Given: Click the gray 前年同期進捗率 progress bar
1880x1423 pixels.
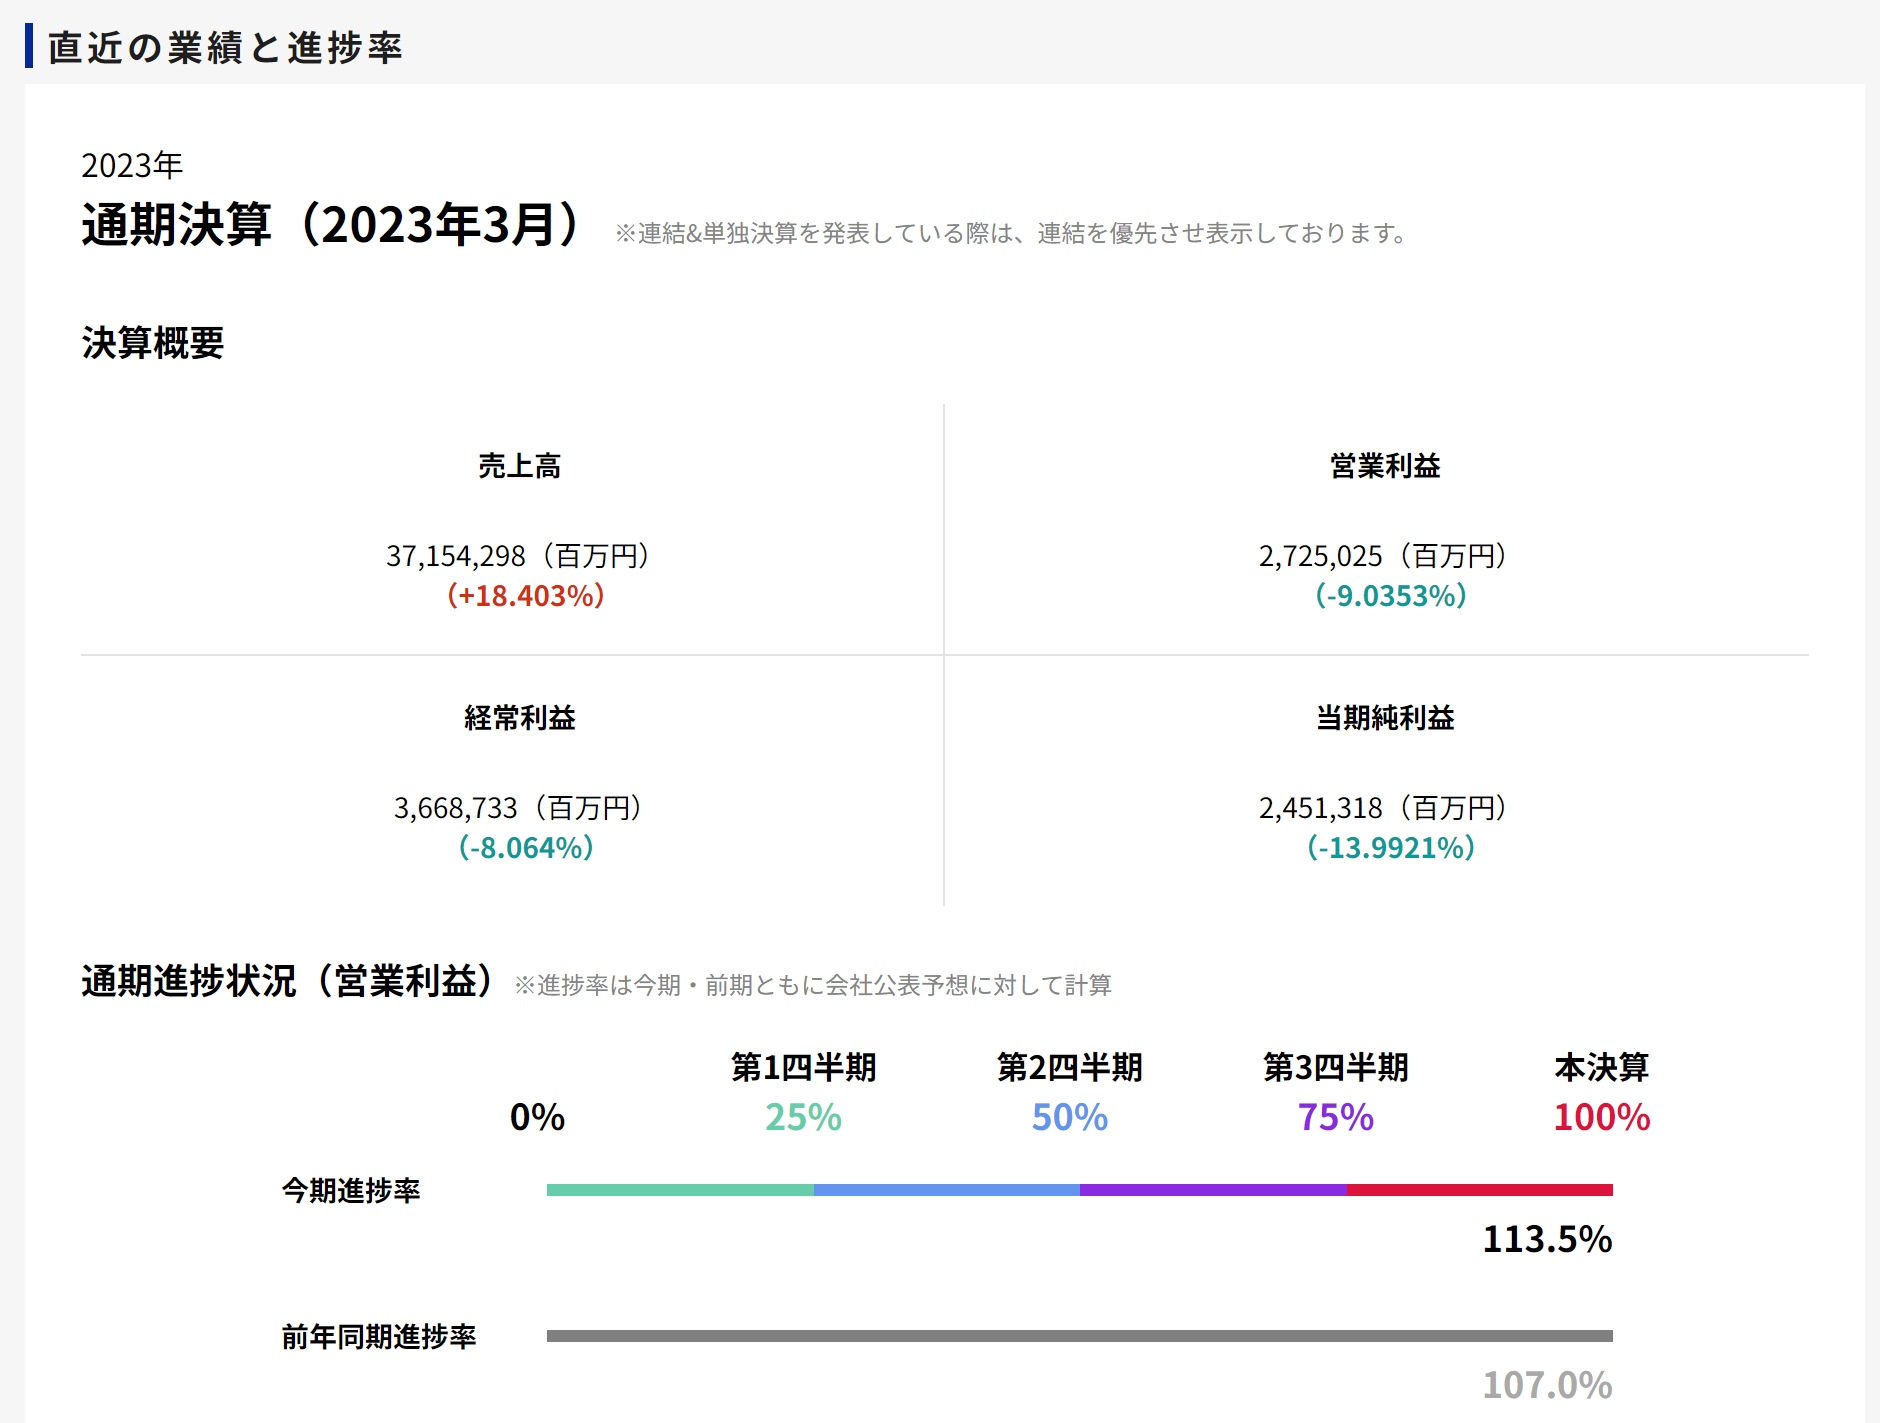Looking at the screenshot, I should pyautogui.click(x=1079, y=1336).
